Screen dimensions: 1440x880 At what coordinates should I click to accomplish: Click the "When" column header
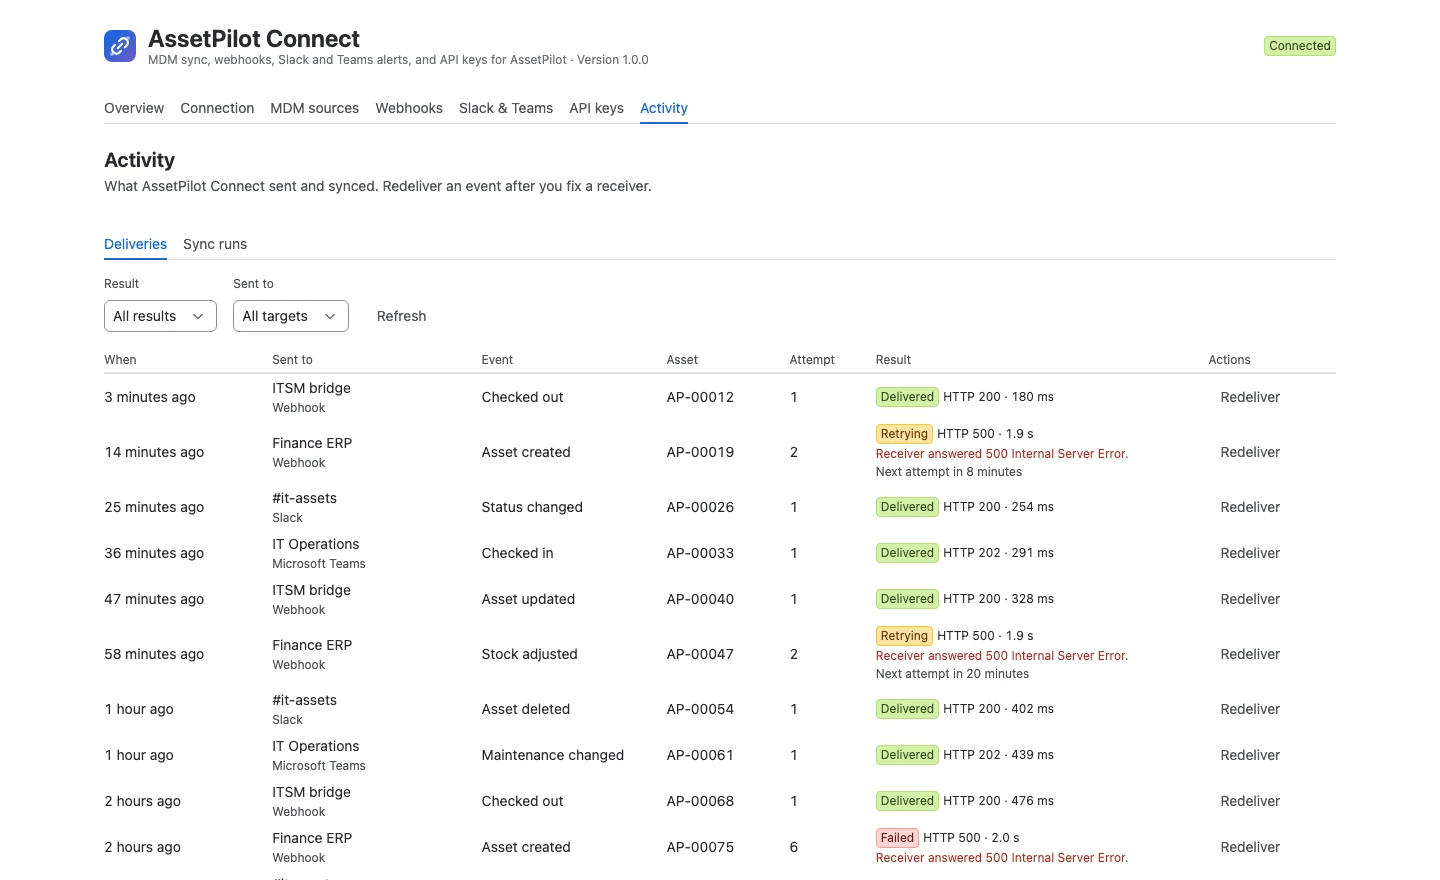click(x=120, y=360)
